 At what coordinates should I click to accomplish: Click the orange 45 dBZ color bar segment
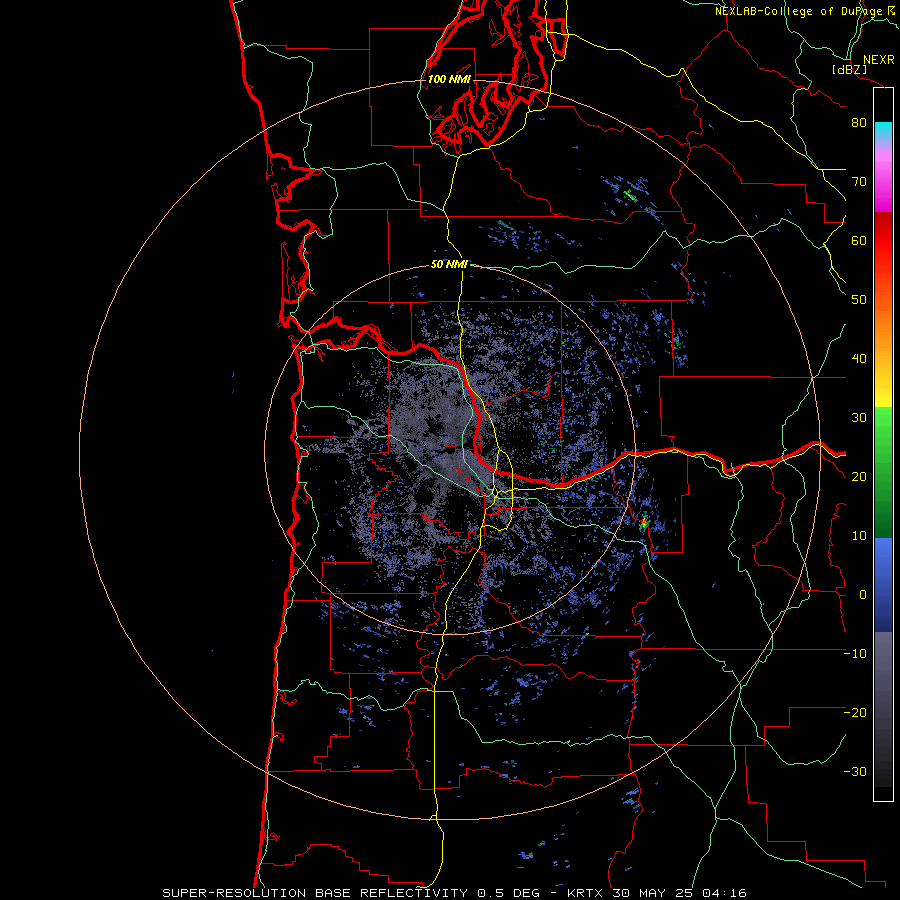883,330
